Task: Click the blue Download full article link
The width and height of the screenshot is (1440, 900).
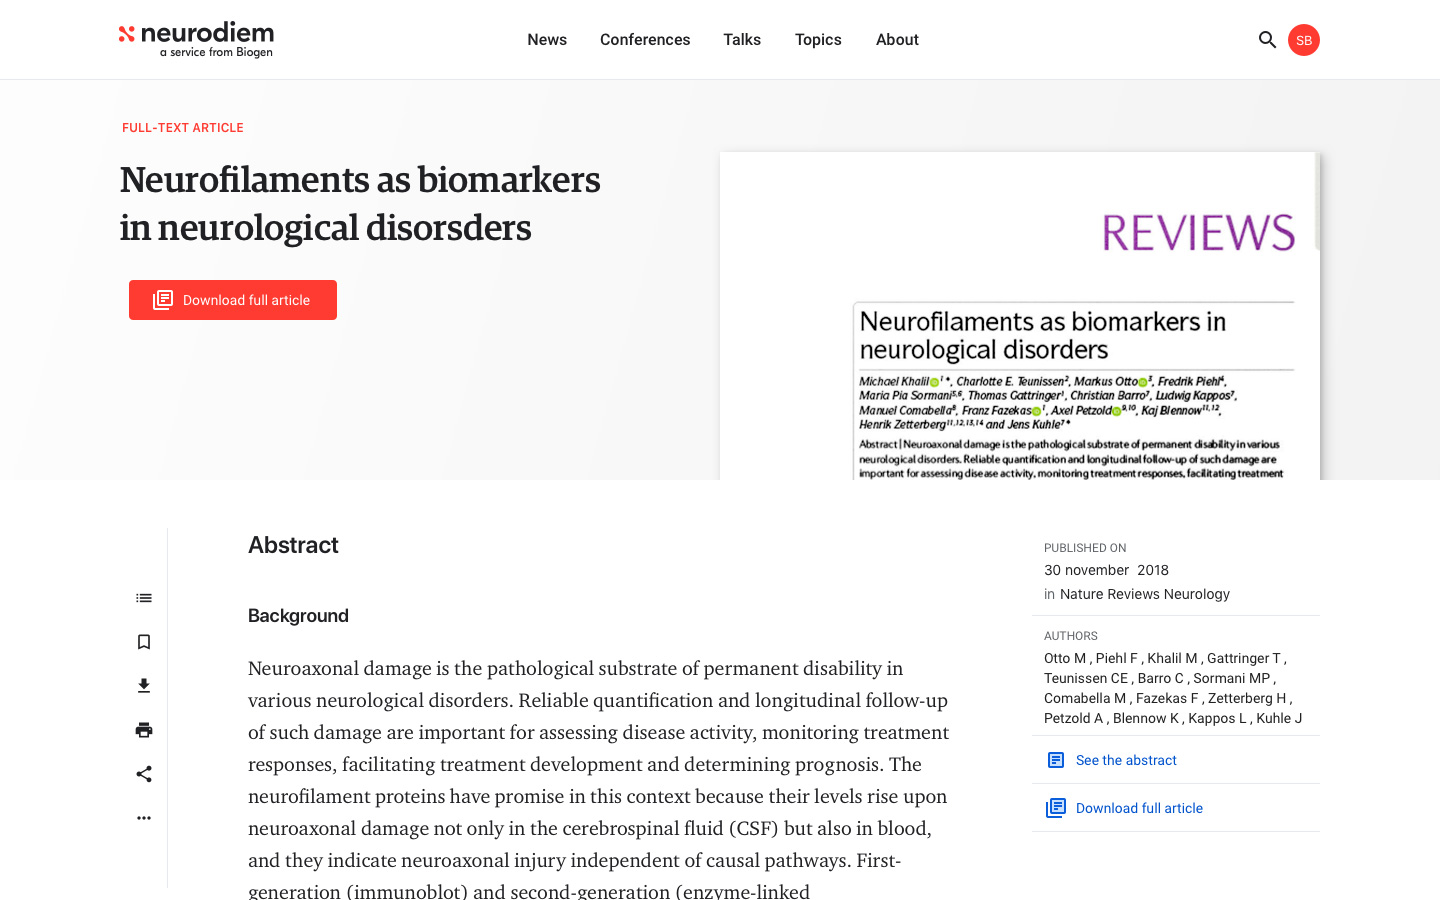Action: click(1138, 808)
